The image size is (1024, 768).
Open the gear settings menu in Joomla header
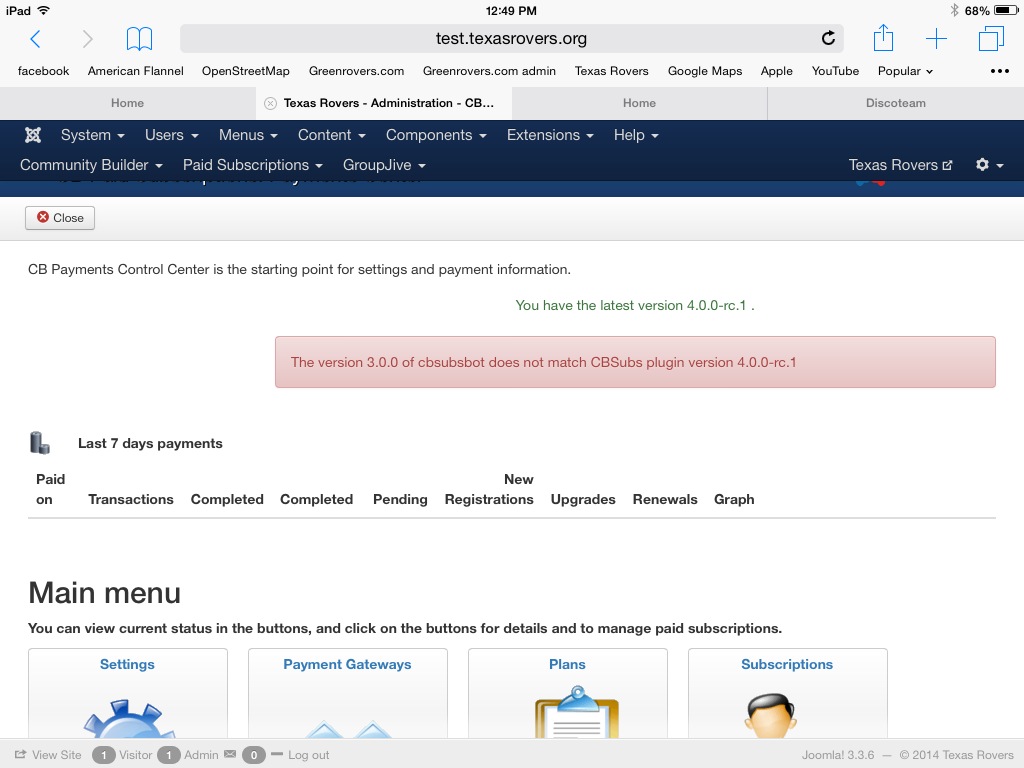989,165
